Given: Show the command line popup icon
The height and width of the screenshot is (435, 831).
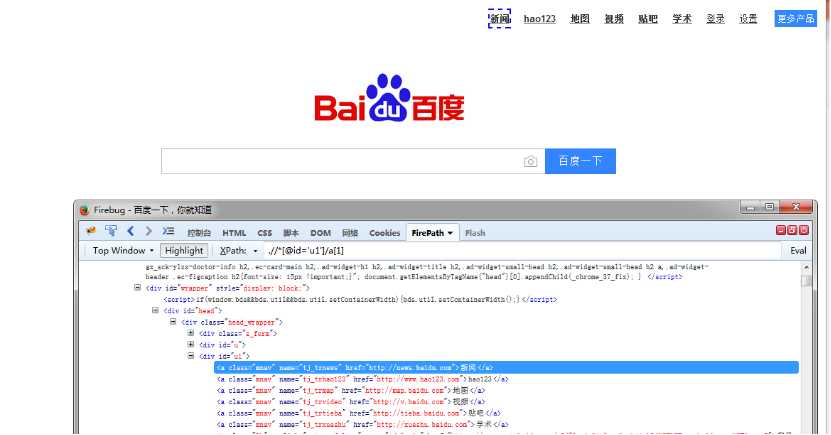Looking at the screenshot, I should tap(168, 231).
